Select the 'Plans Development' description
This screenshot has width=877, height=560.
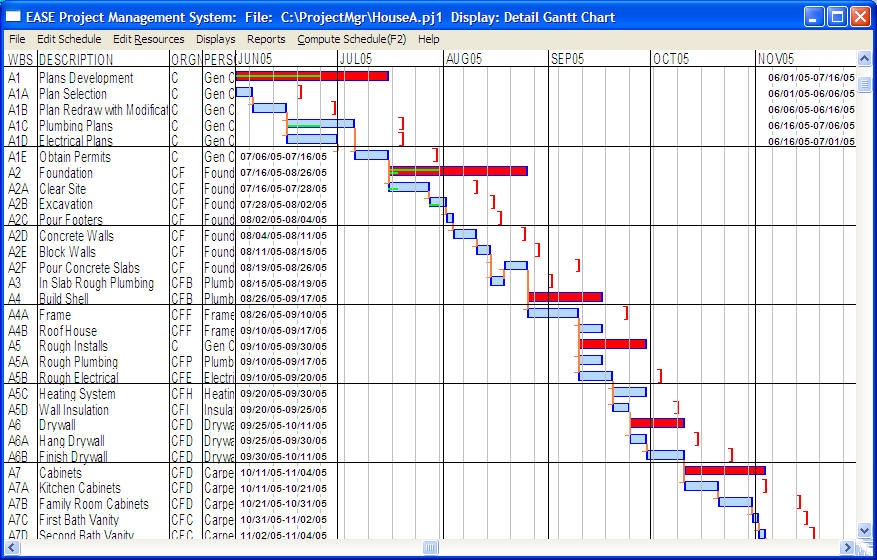click(86, 78)
